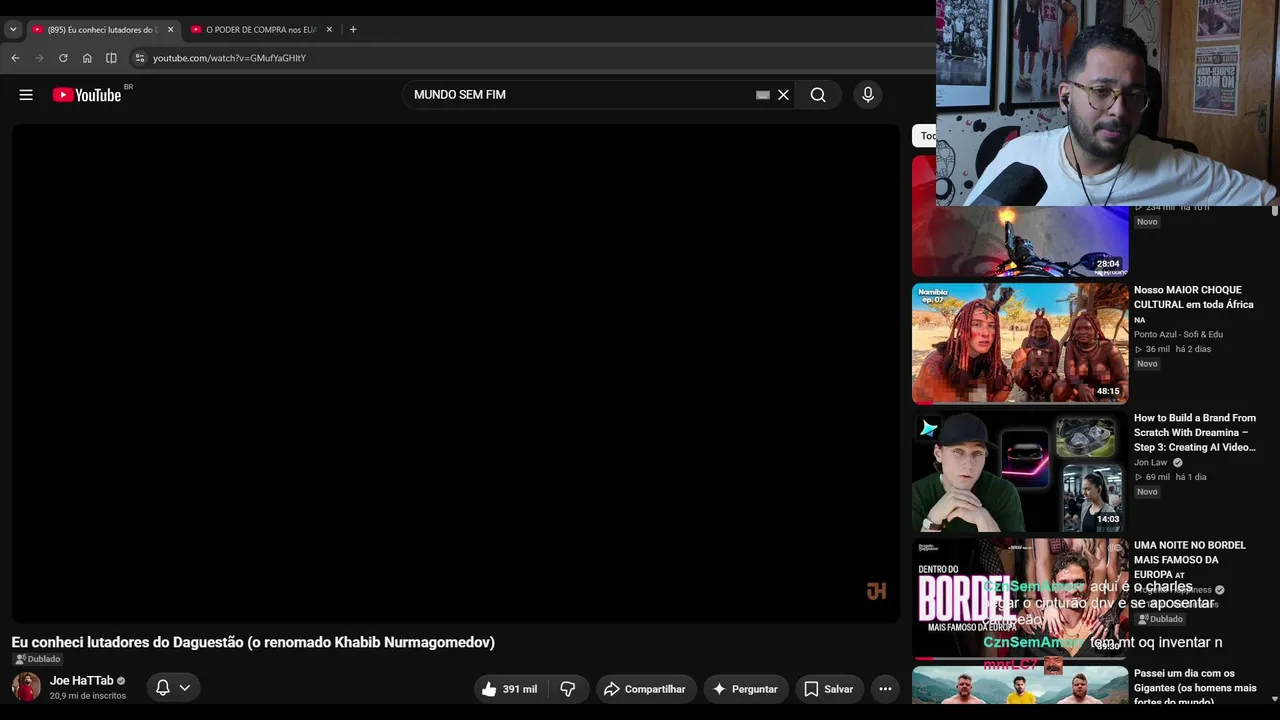1280x720 pixels.
Task: Click the video title 'Eu conheci lutadores do Daguestão'
Action: [x=253, y=642]
